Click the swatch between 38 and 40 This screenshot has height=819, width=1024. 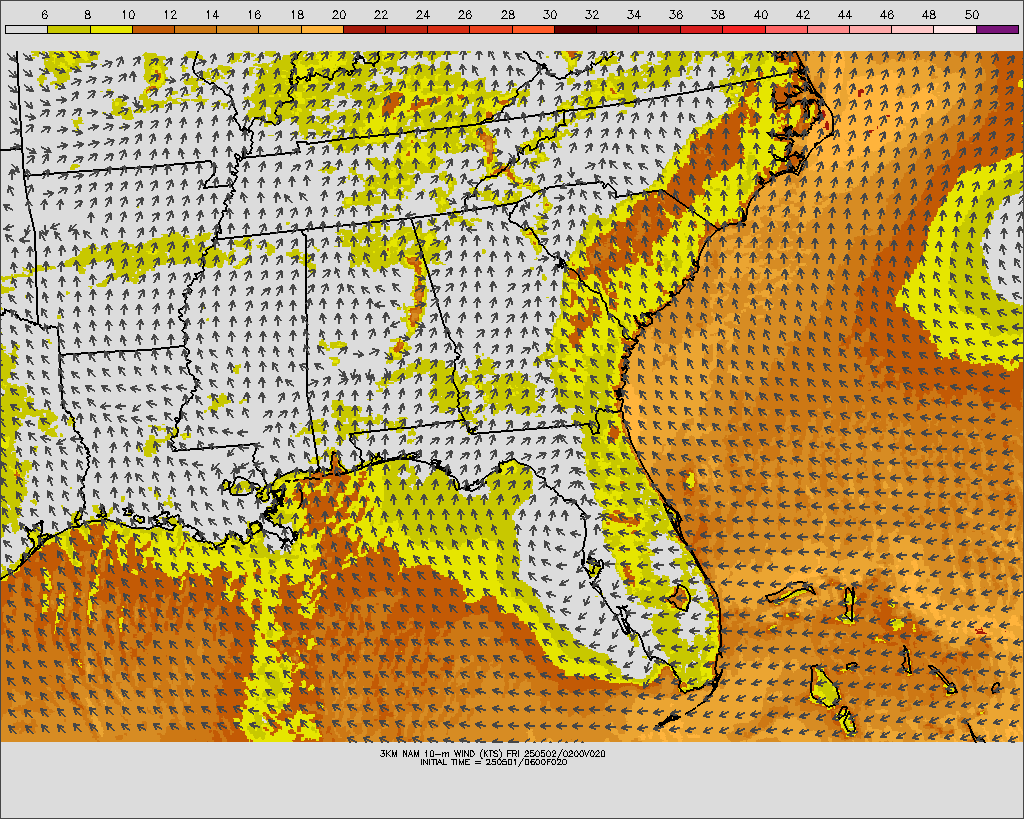pyautogui.click(x=744, y=29)
